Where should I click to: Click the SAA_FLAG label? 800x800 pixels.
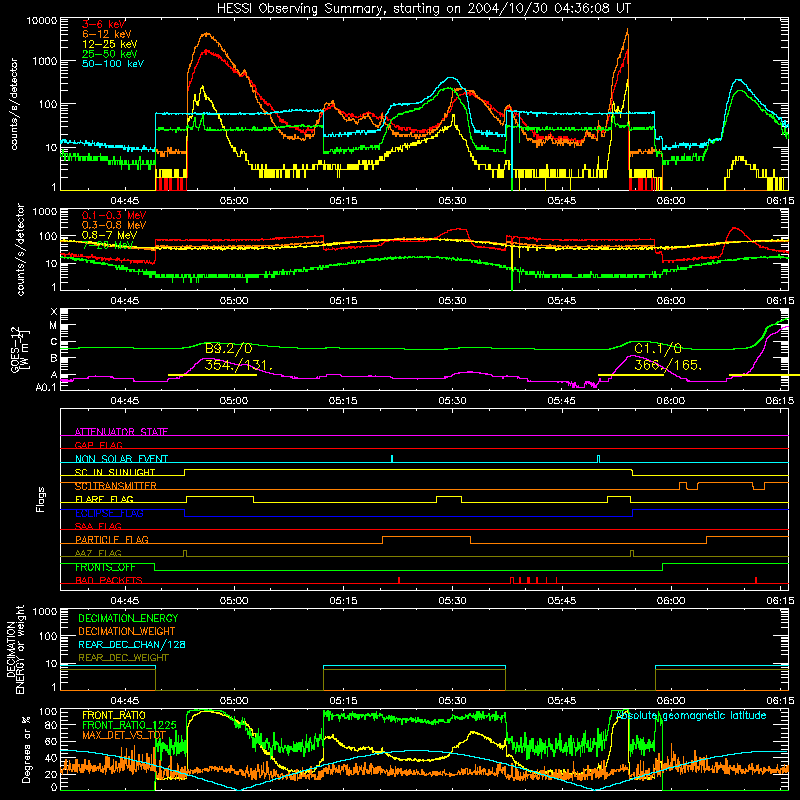click(x=98, y=526)
